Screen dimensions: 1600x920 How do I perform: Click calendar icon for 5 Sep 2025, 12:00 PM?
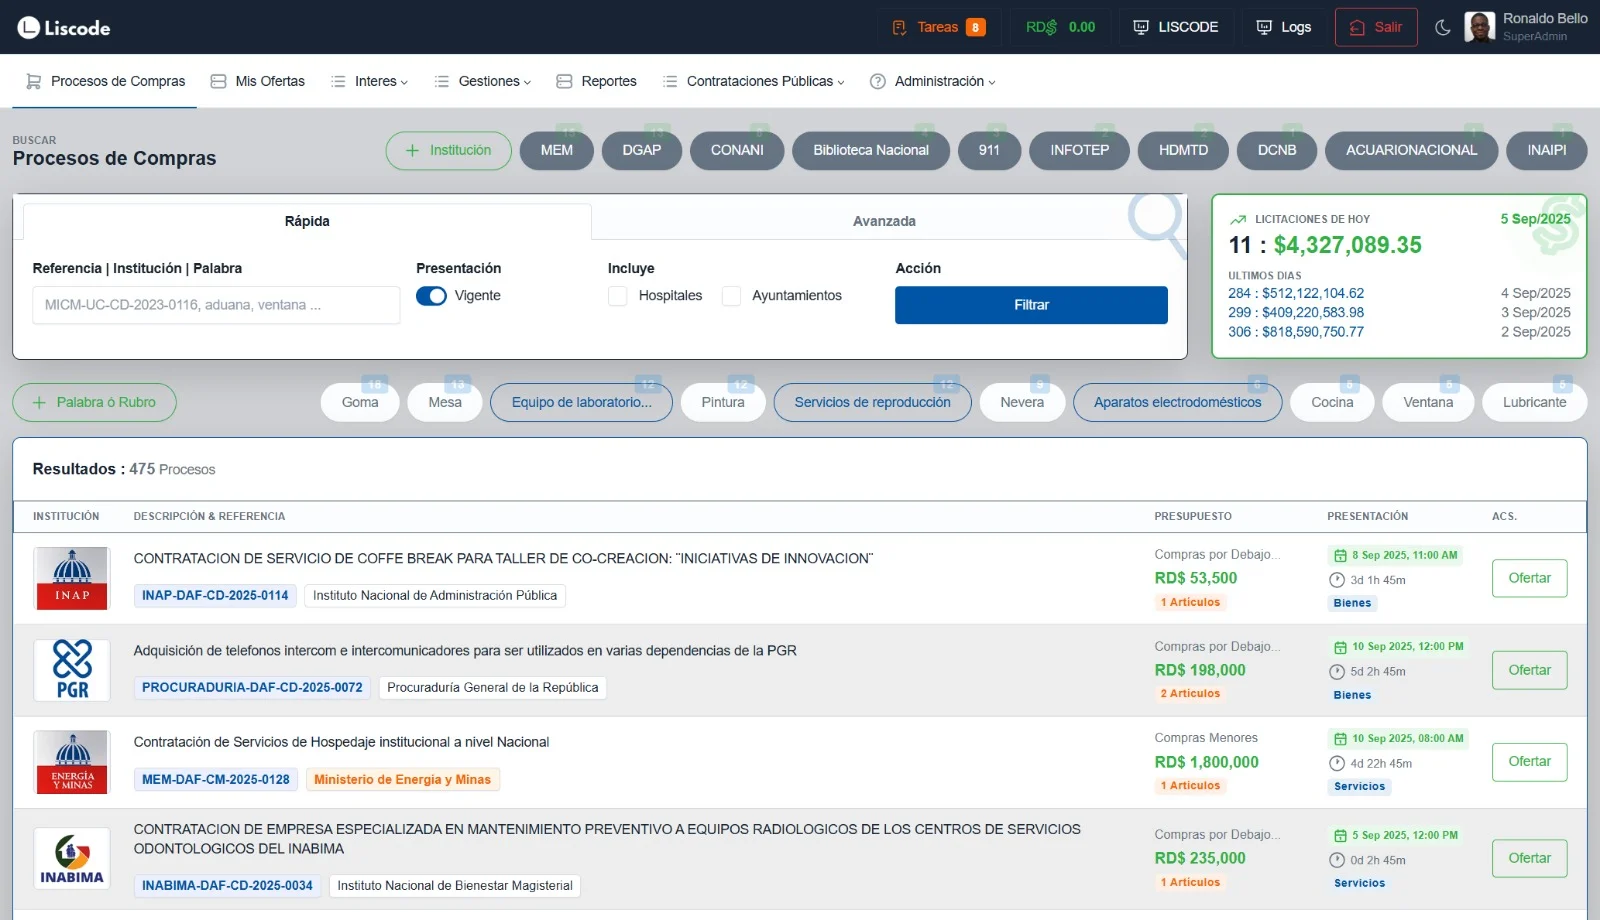(1340, 835)
